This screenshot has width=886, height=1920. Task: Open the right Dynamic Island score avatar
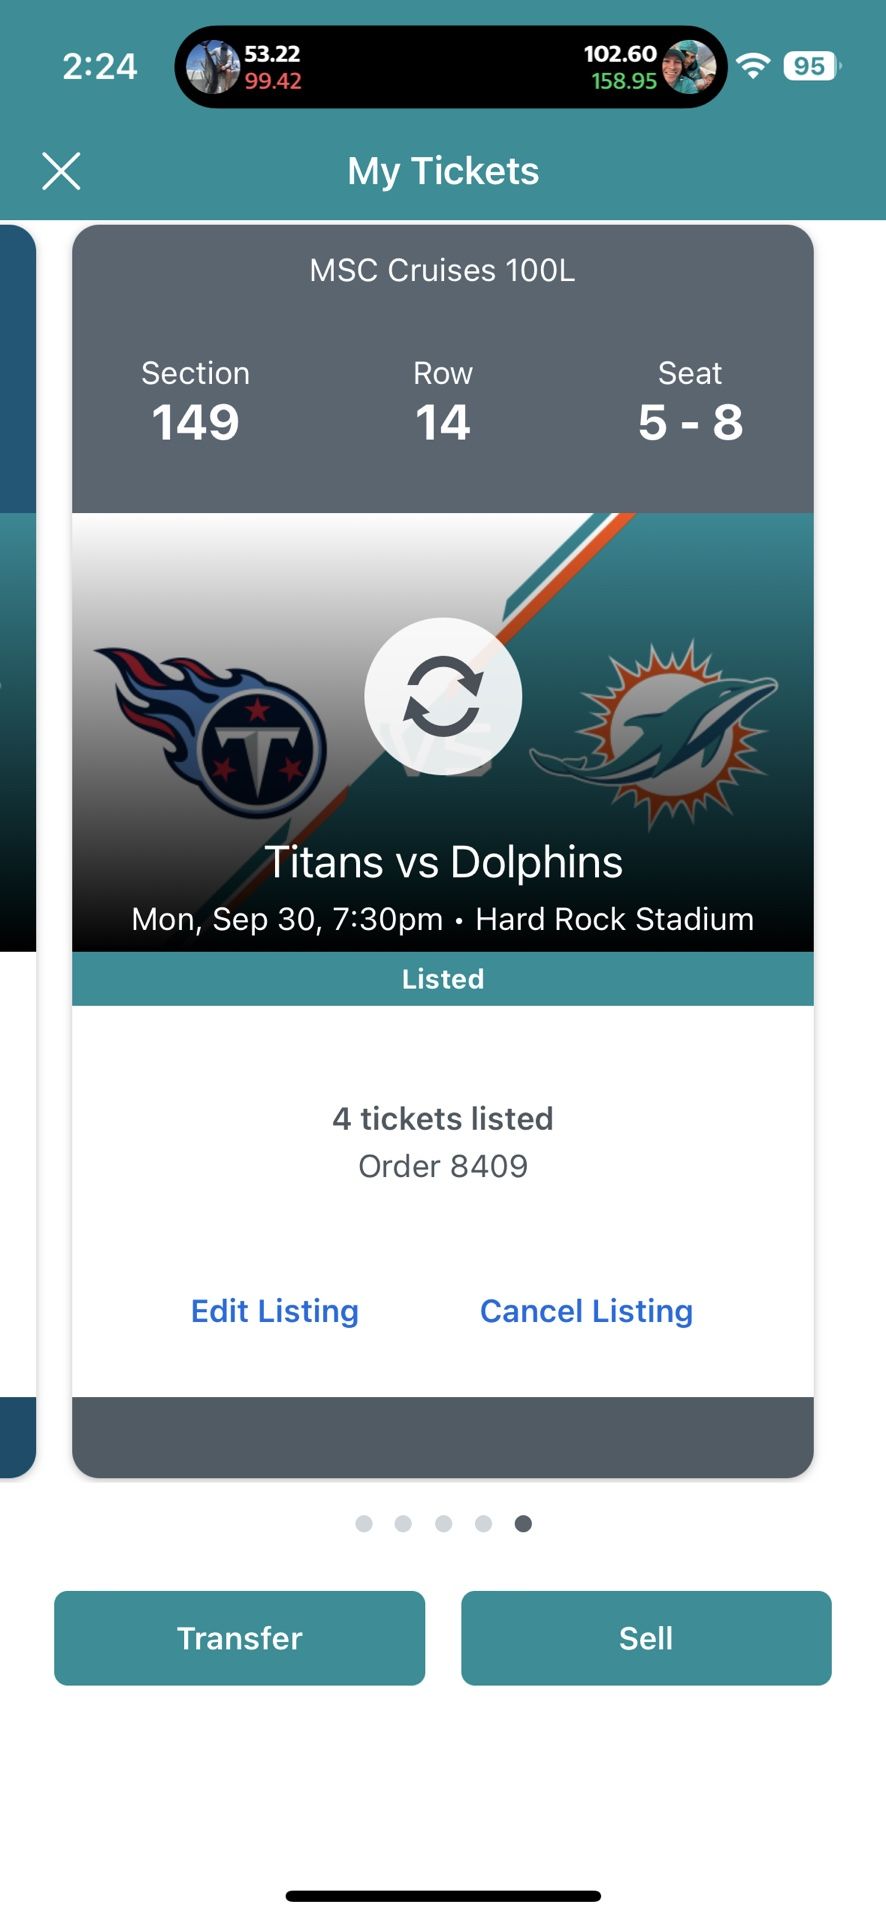[x=689, y=67]
